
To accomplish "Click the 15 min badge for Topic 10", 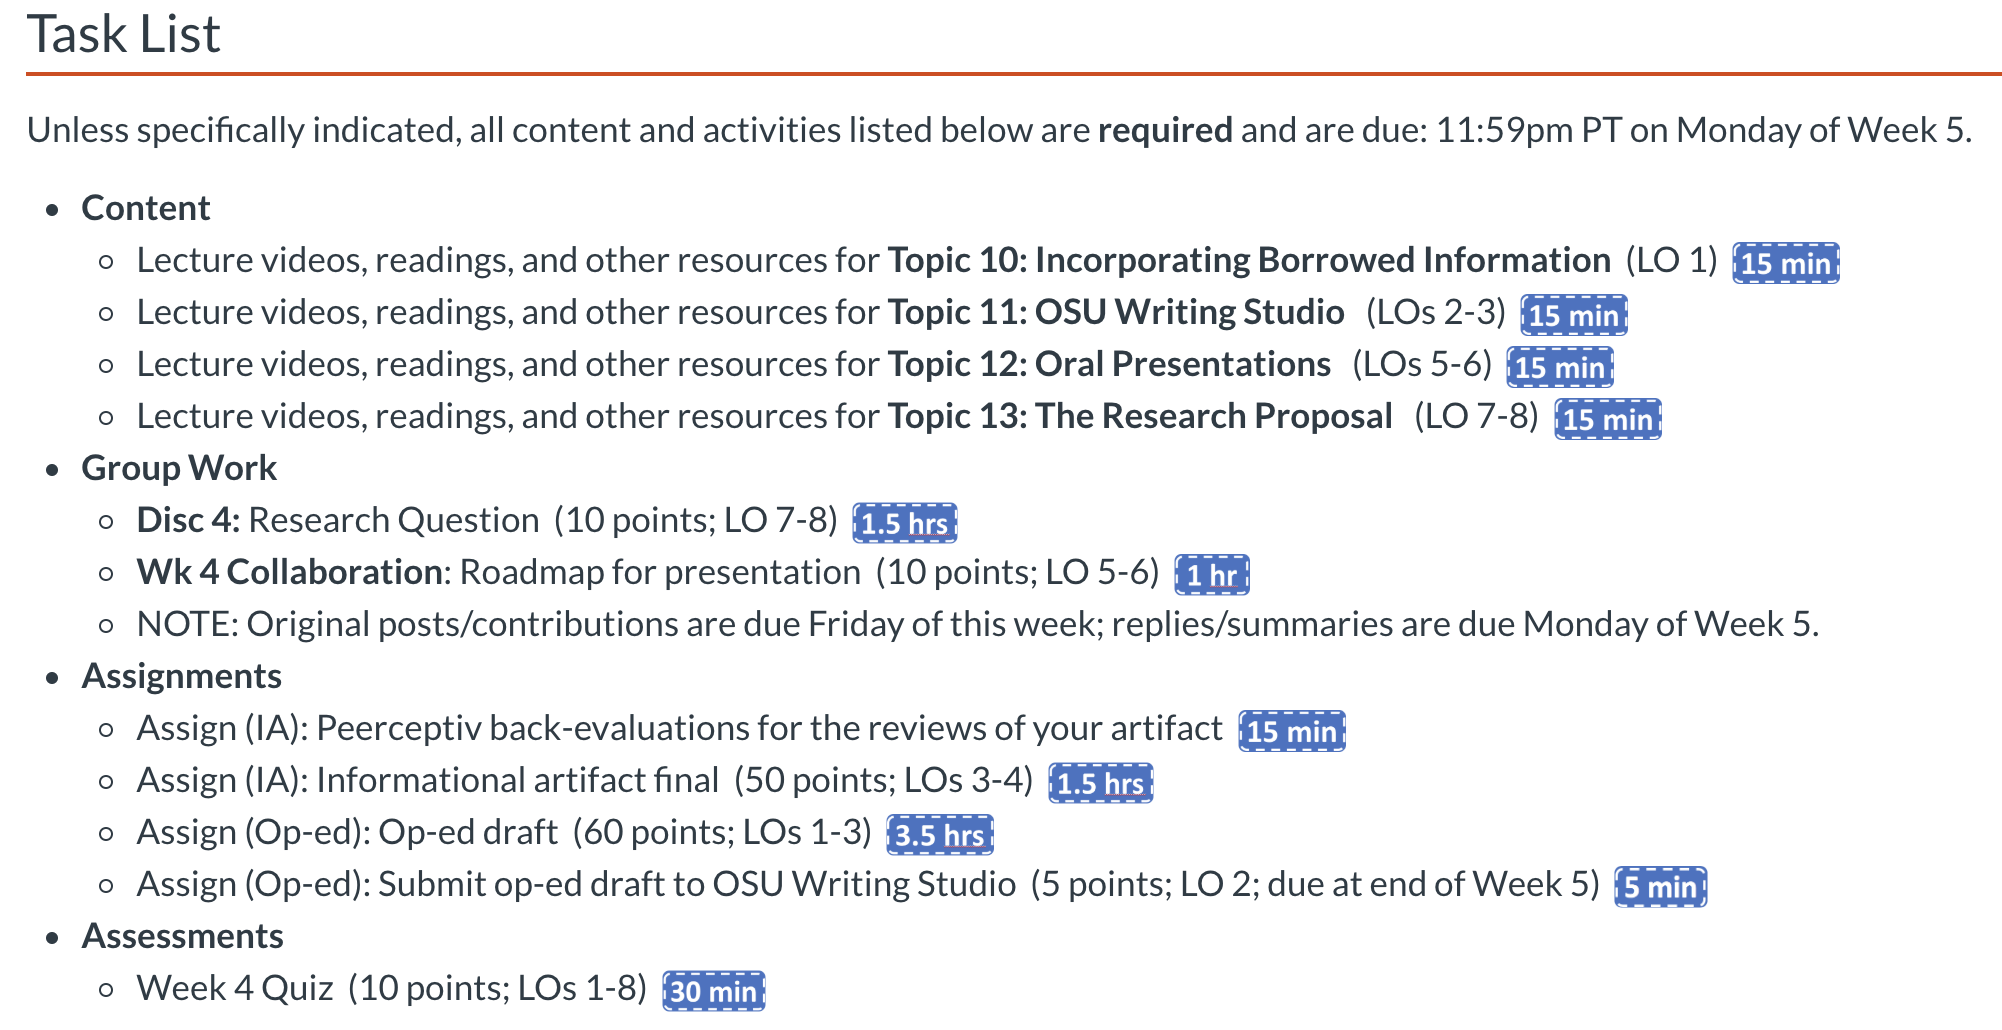I will (1786, 263).
